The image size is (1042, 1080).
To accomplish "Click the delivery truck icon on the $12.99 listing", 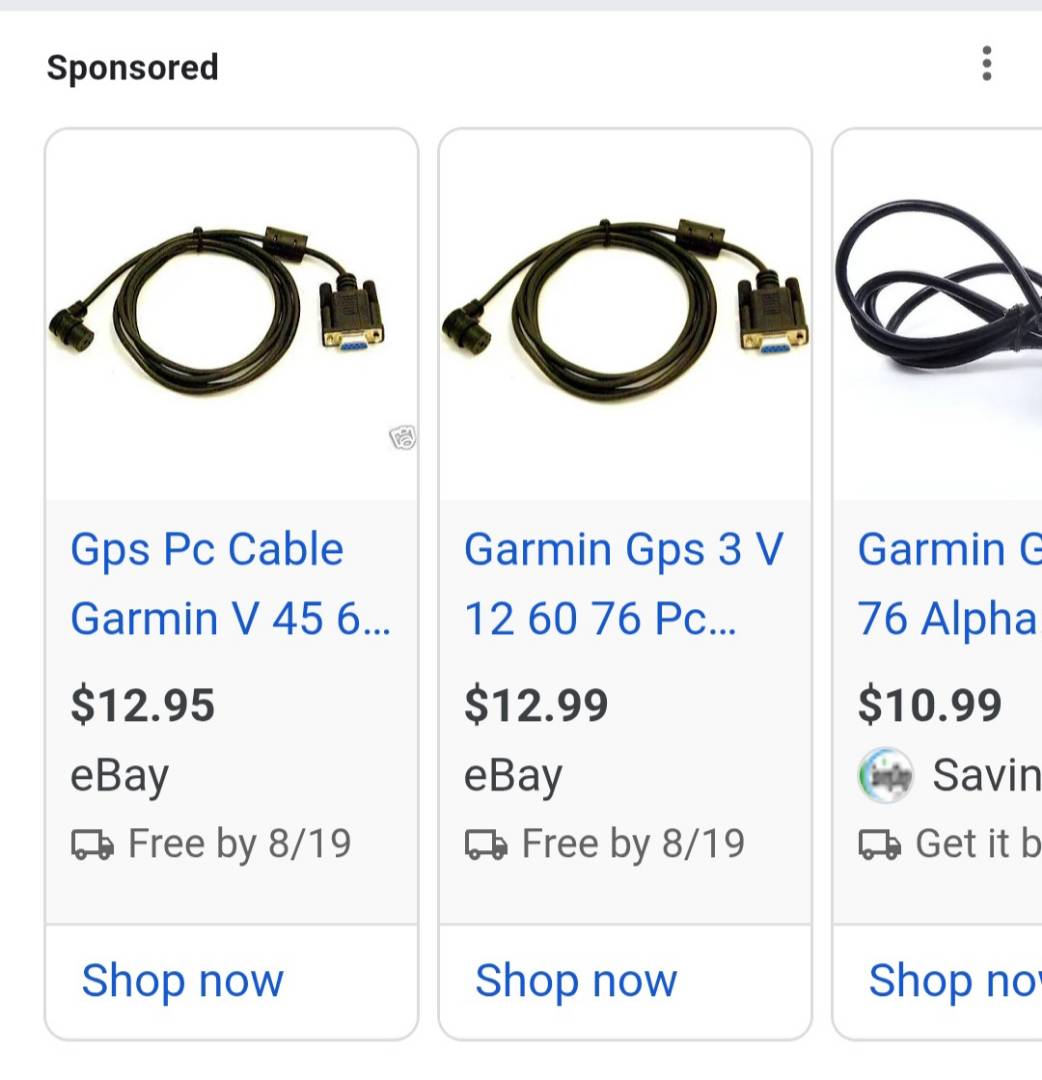I will (486, 845).
